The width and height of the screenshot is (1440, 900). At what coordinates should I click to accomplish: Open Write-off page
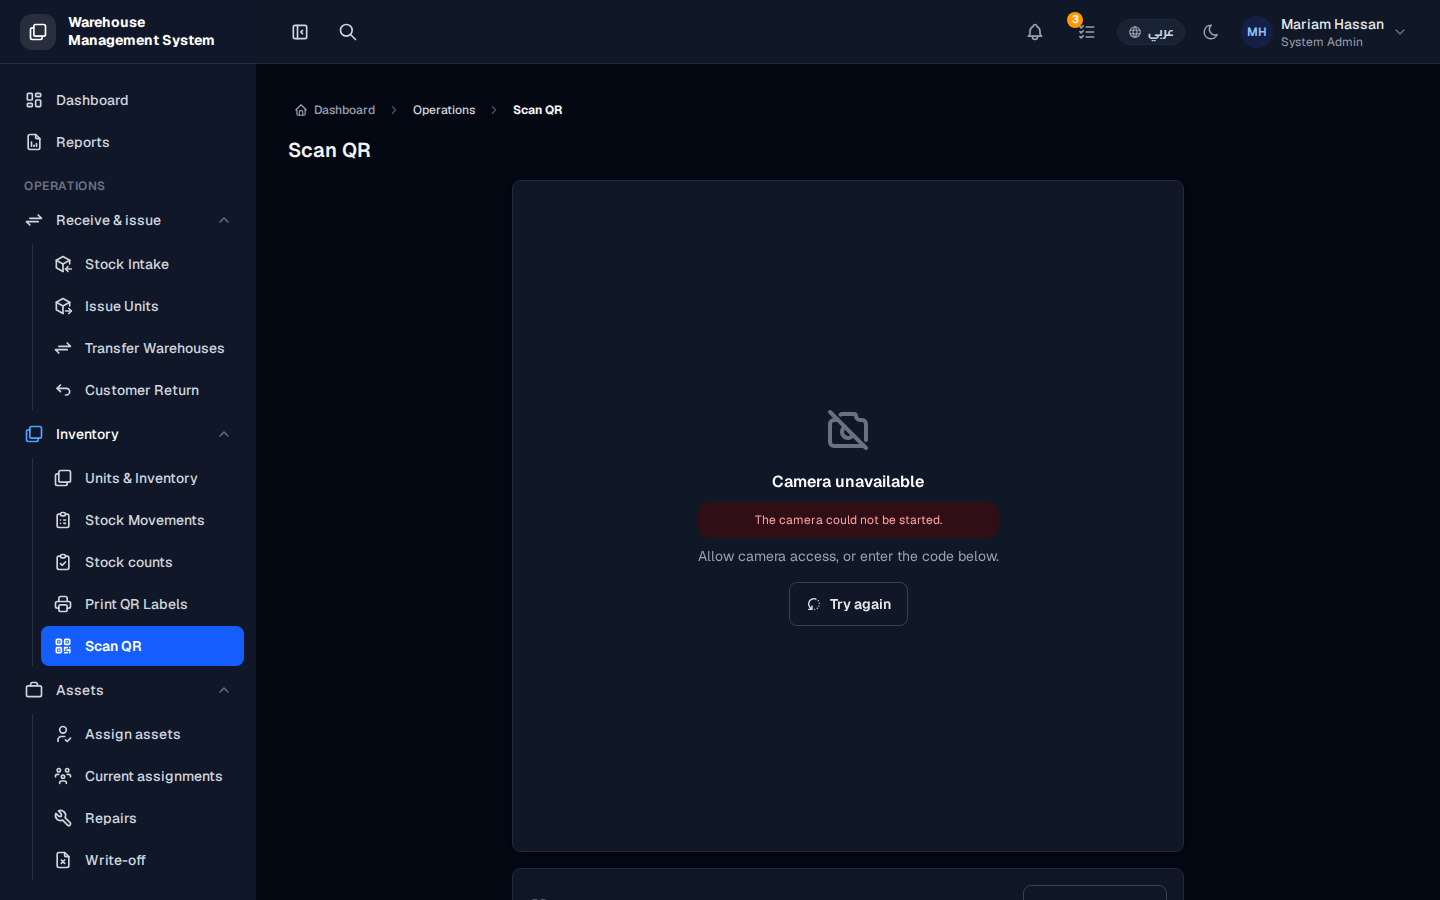pyautogui.click(x=142, y=860)
